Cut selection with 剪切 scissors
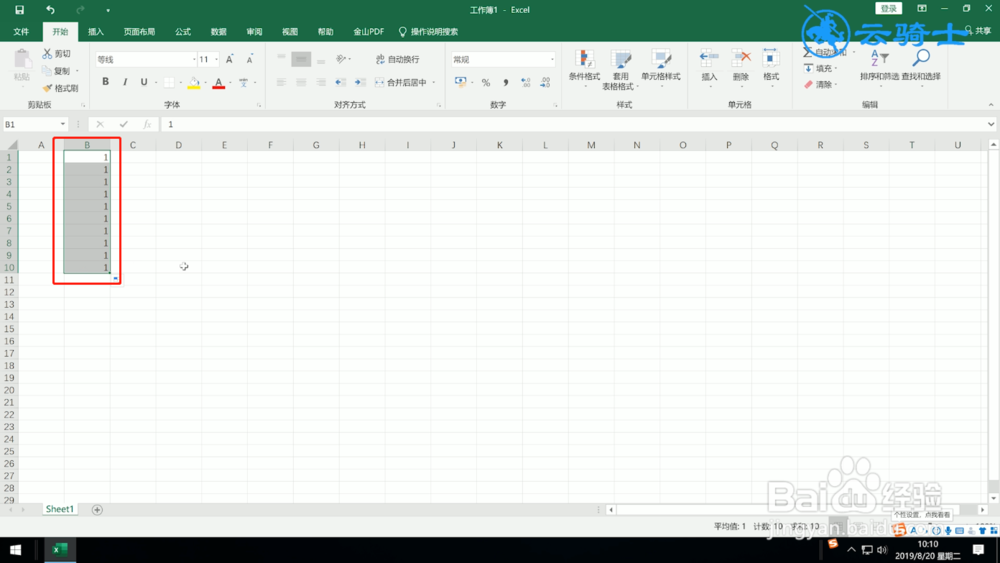This screenshot has height=563, width=1000. point(57,54)
